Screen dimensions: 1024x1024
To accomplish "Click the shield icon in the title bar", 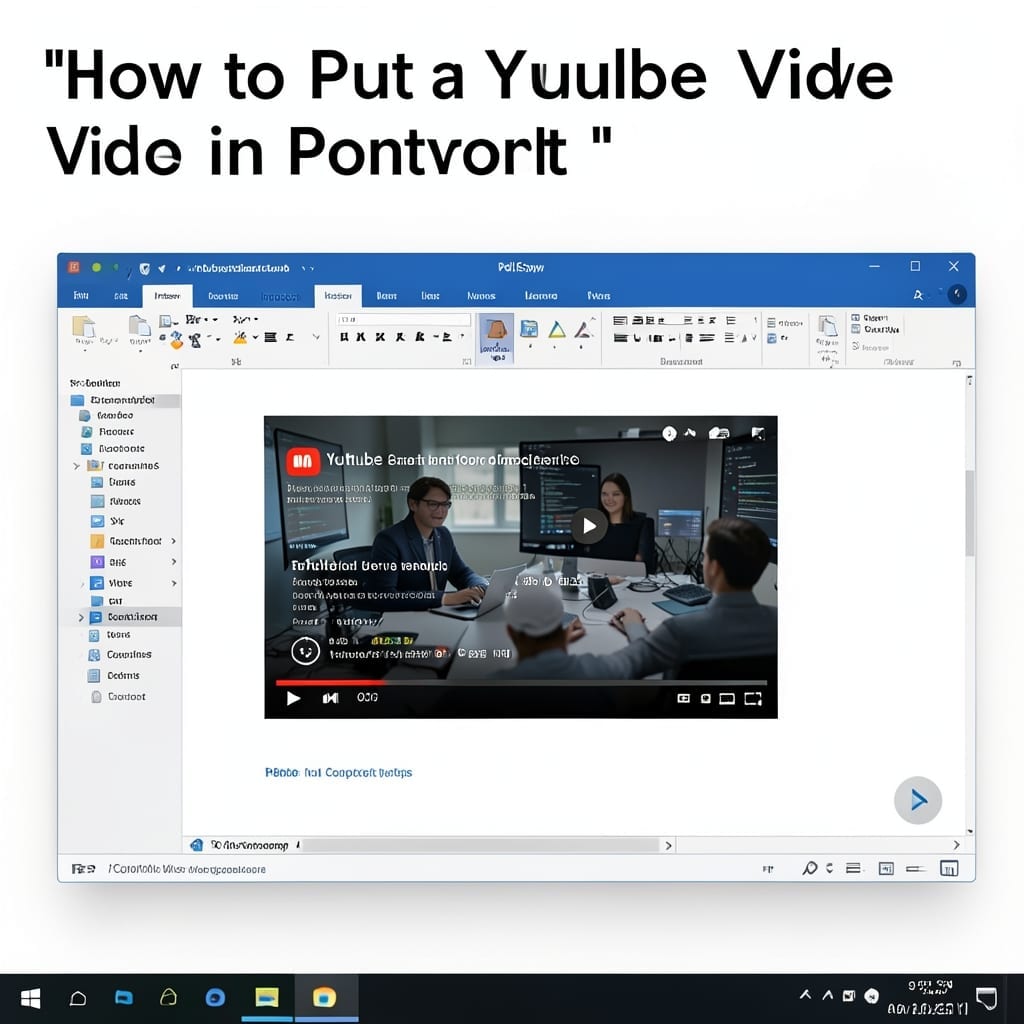I will (x=144, y=268).
